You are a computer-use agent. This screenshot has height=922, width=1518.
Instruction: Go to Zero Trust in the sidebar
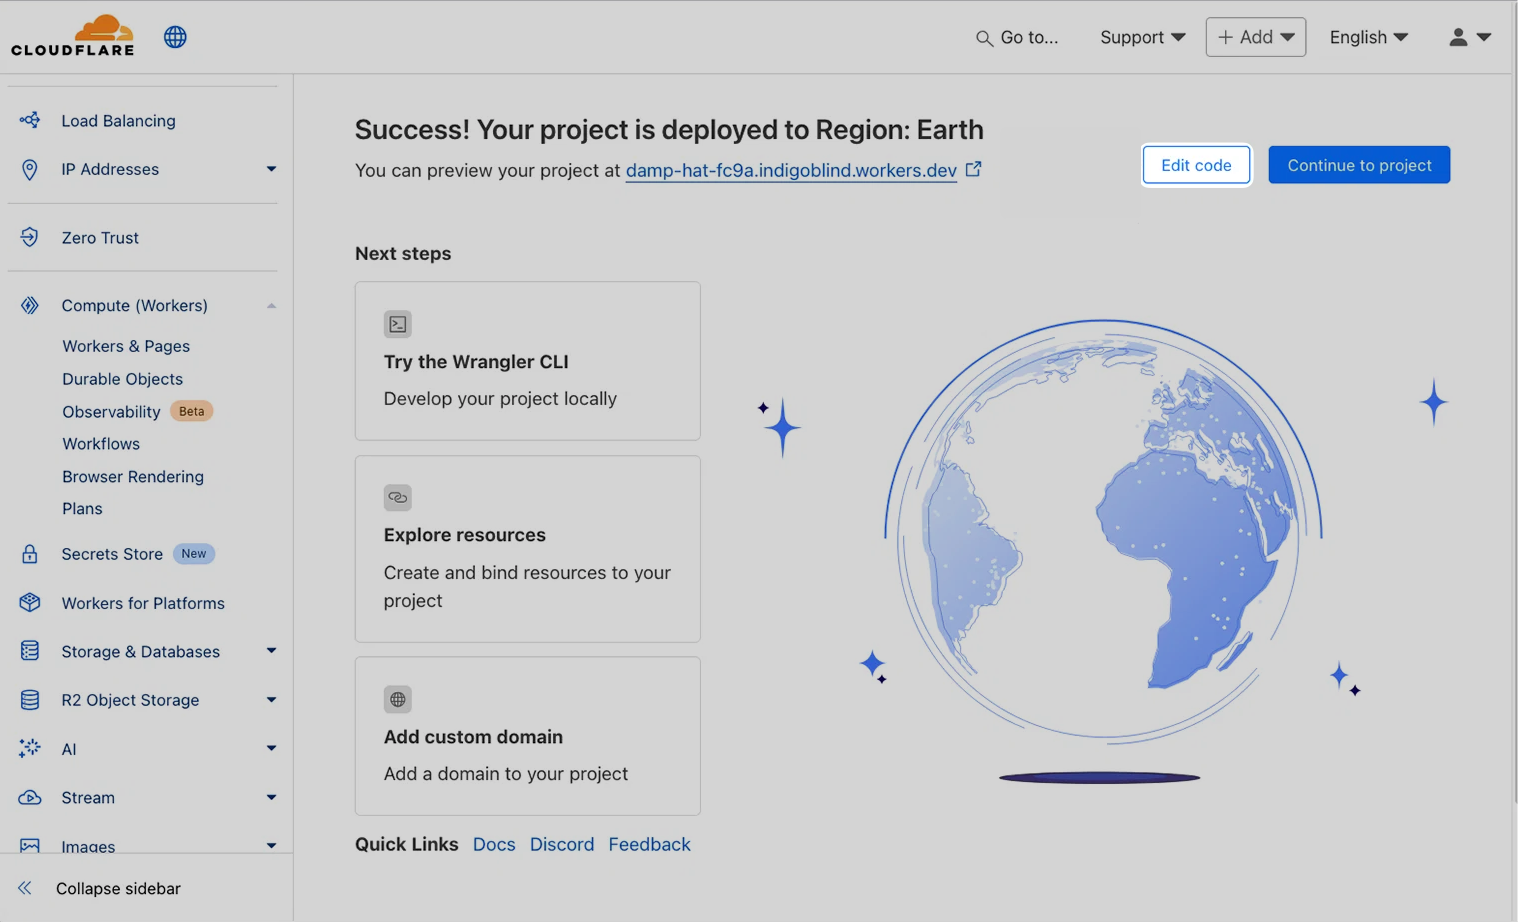(x=100, y=237)
